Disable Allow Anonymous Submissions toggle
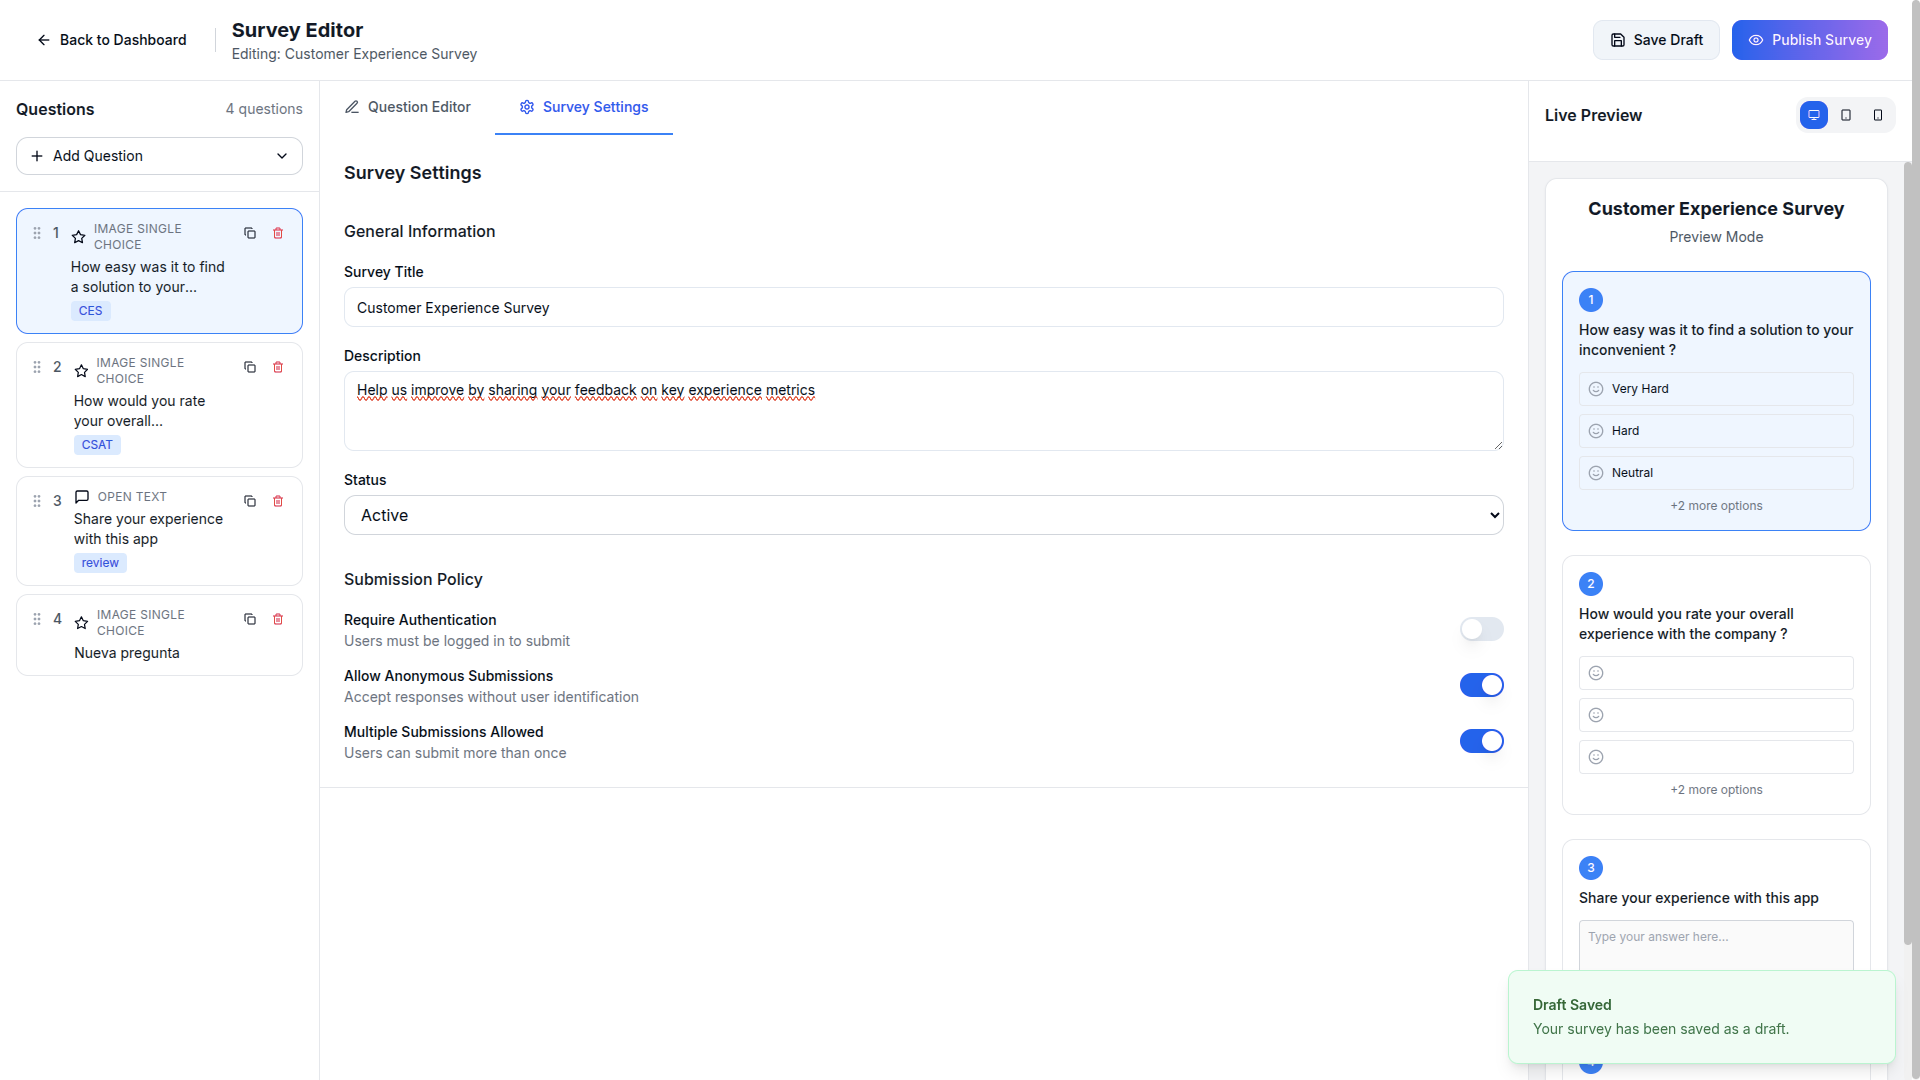 click(x=1481, y=685)
